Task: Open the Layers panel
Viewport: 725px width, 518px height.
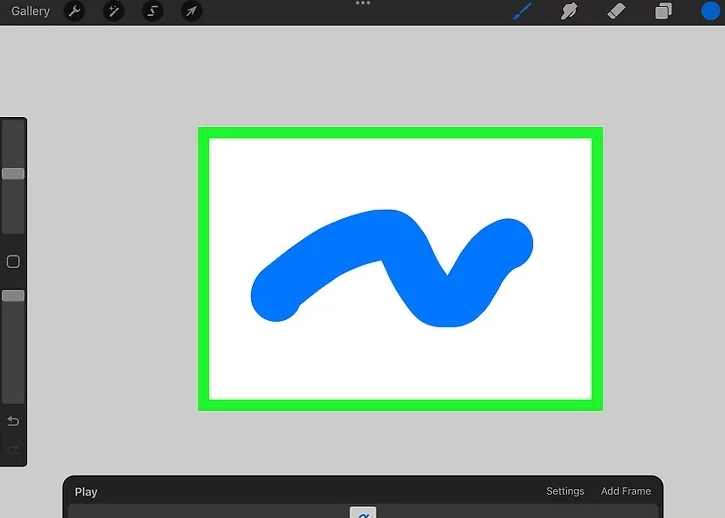Action: pos(663,12)
